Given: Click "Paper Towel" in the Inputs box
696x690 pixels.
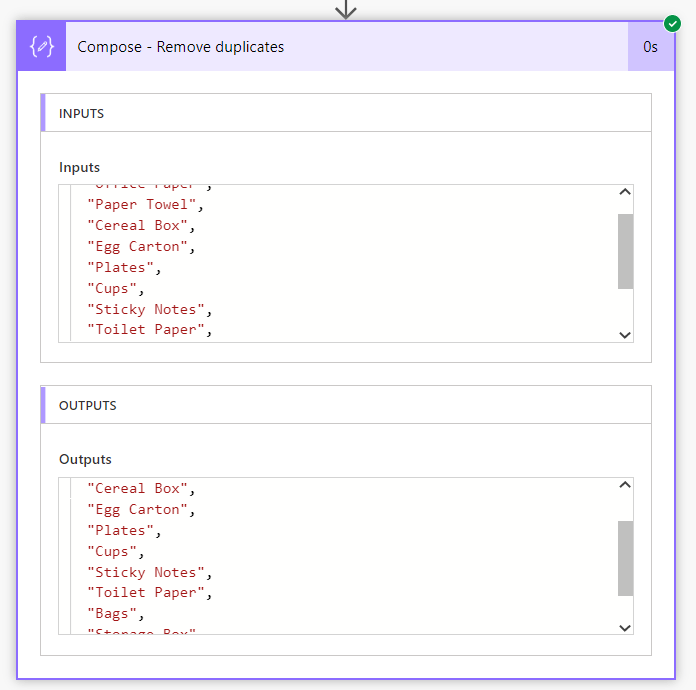Looking at the screenshot, I should coord(144,205).
